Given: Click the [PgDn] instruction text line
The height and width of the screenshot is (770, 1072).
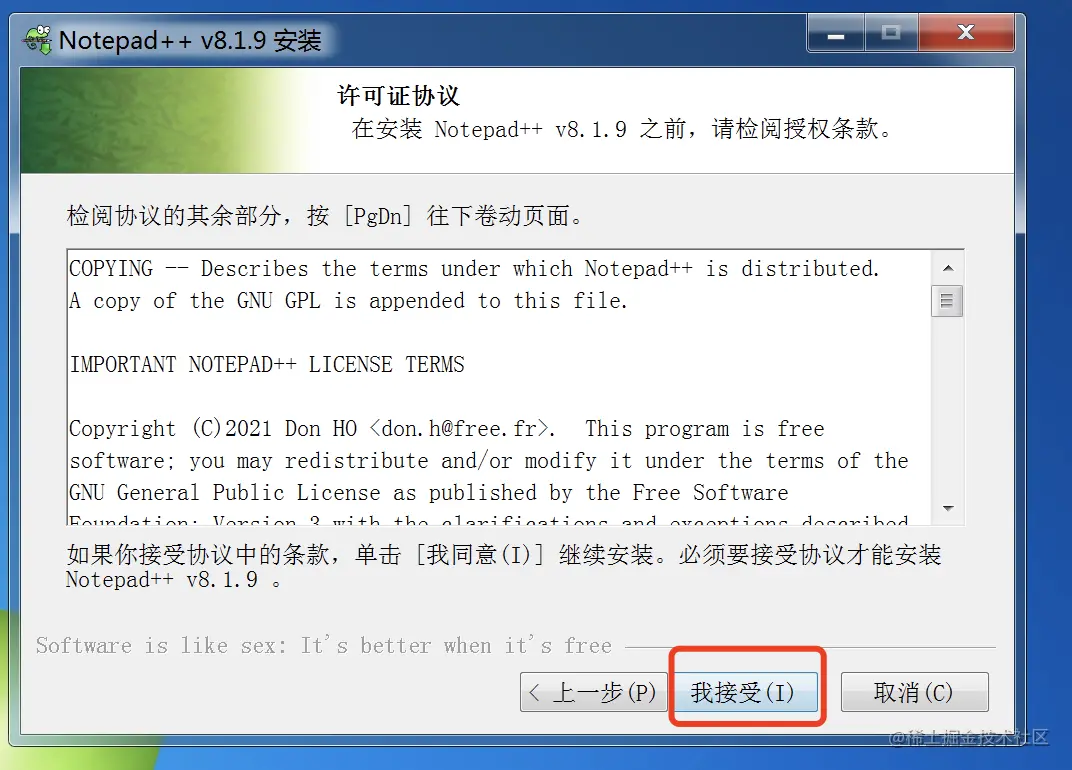Looking at the screenshot, I should click(x=325, y=216).
